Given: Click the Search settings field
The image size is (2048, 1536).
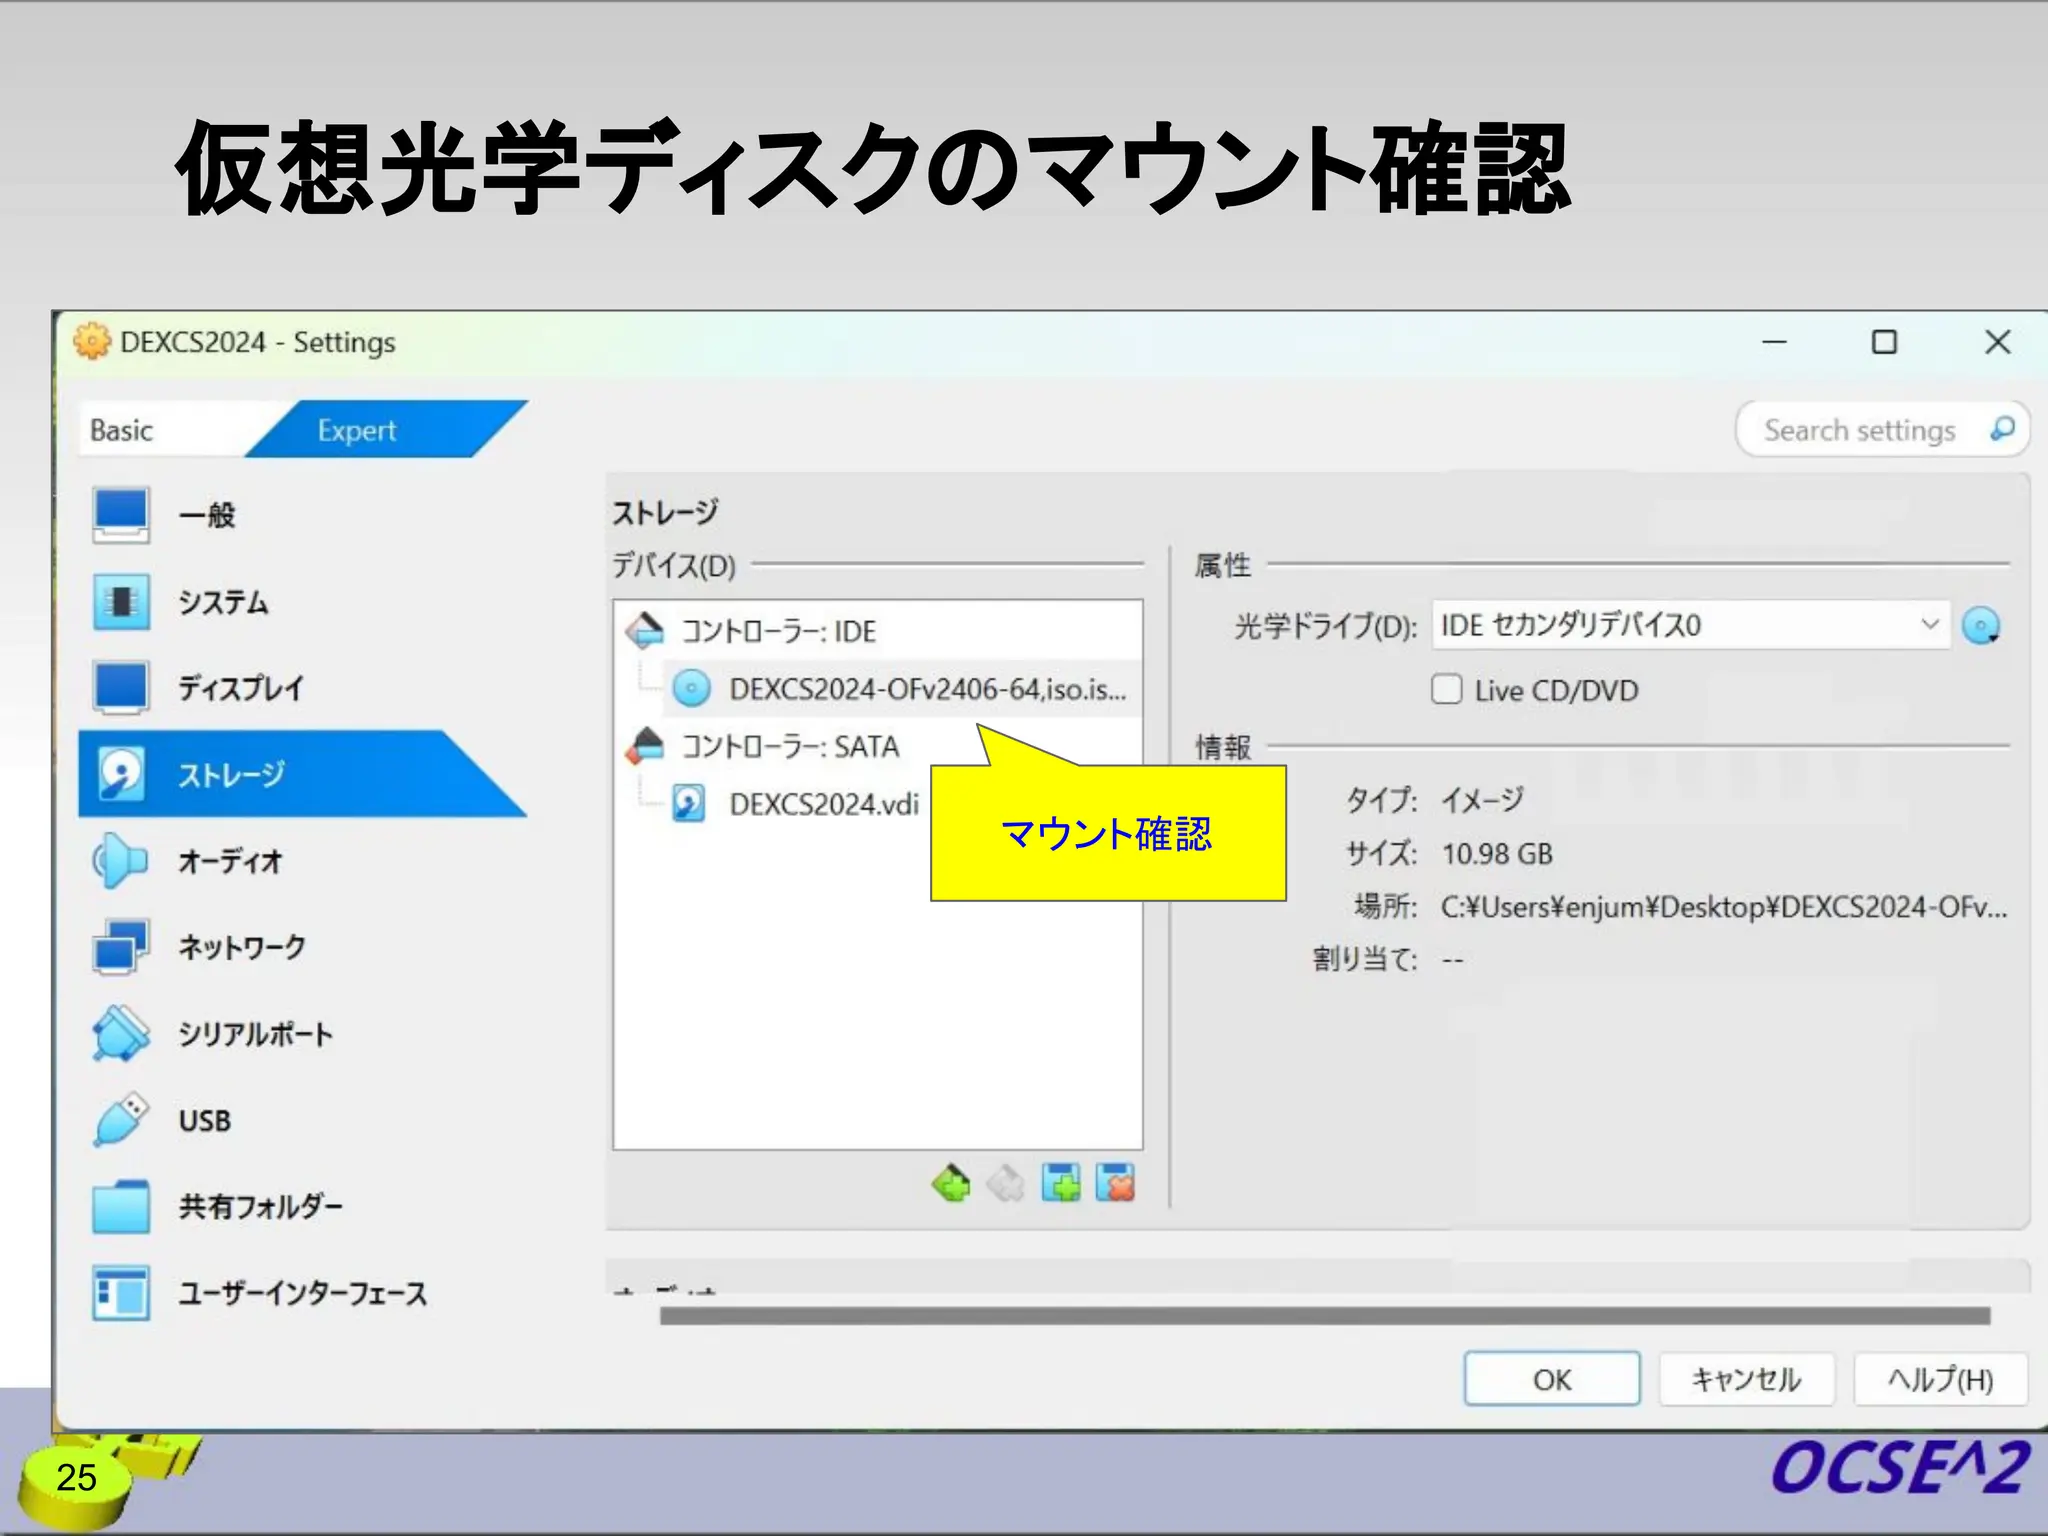Looking at the screenshot, I should pyautogui.click(x=1859, y=431).
